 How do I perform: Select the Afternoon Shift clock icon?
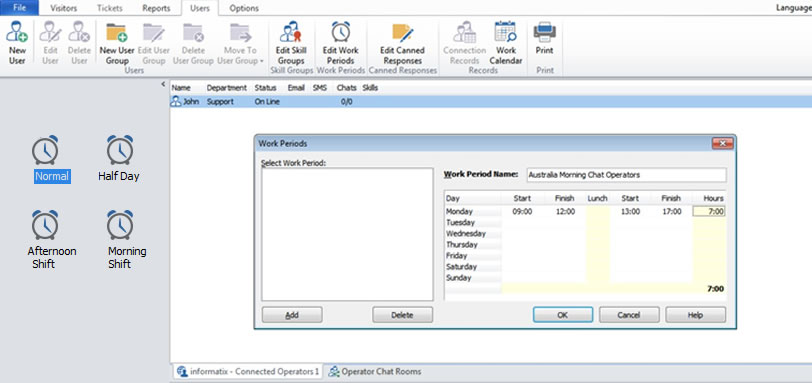[x=45, y=225]
